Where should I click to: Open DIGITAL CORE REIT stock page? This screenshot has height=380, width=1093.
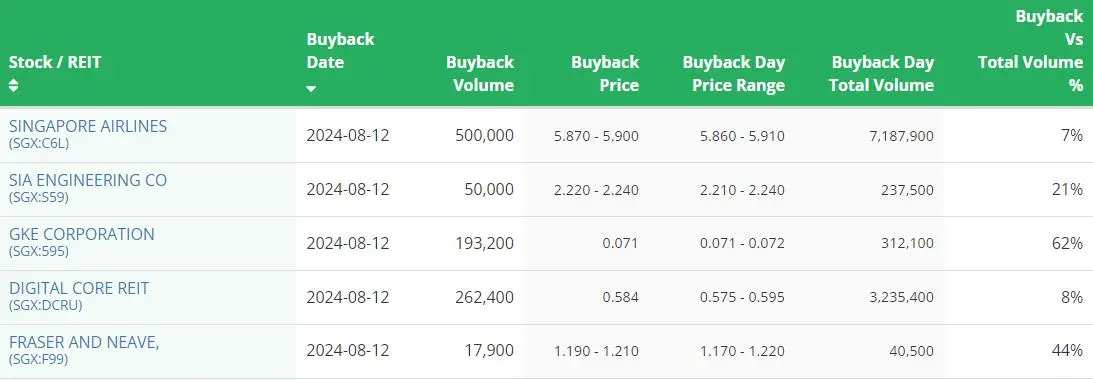79,288
